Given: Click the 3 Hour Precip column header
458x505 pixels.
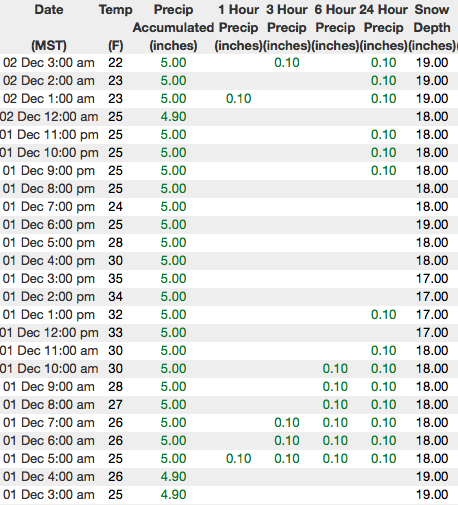Looking at the screenshot, I should point(287,27).
